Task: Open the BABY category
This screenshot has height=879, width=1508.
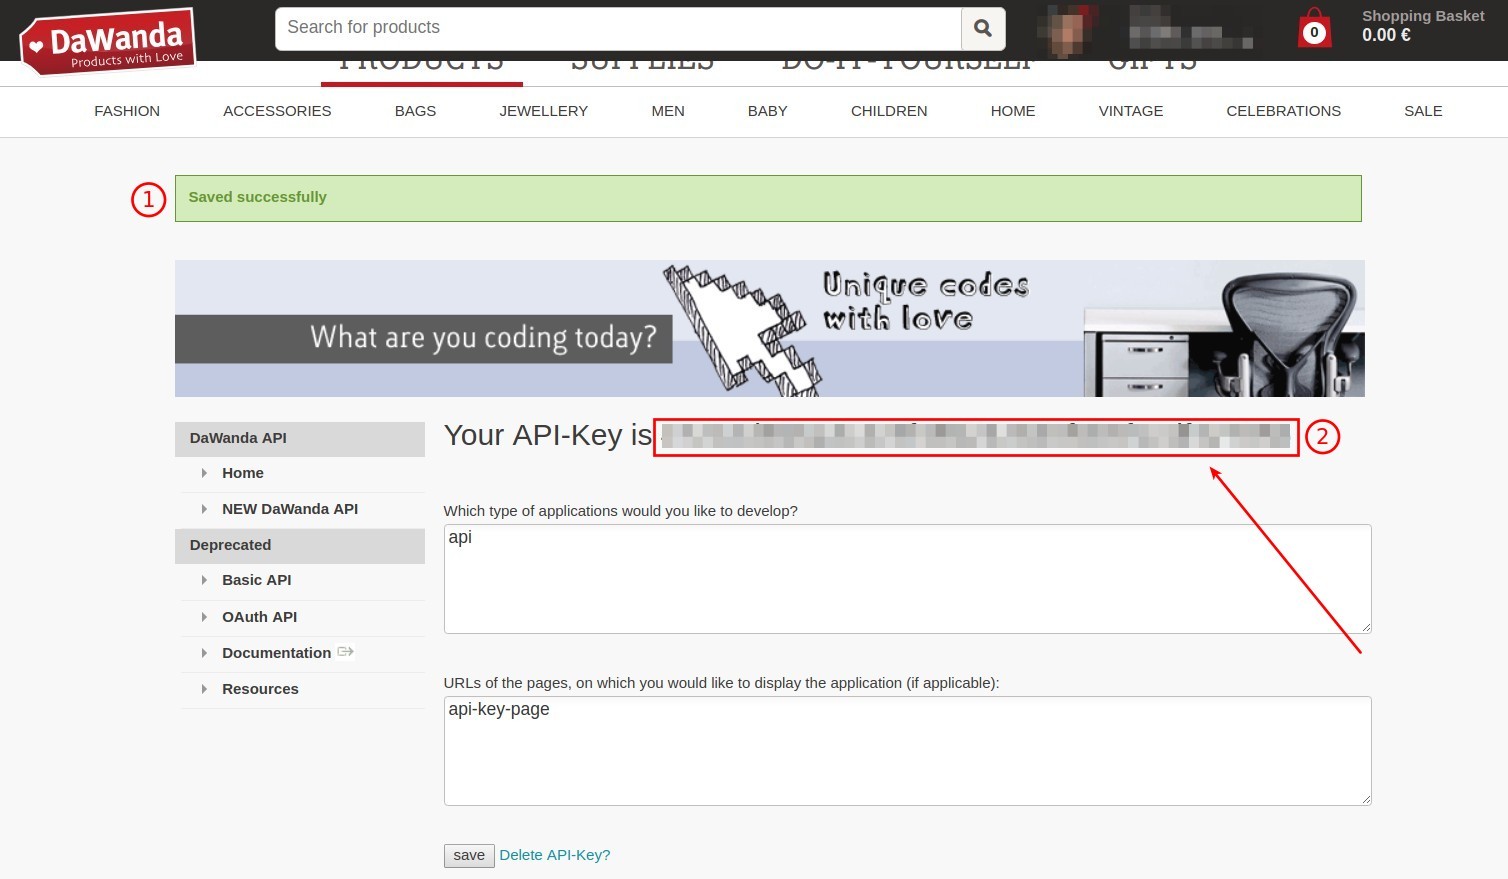Action: coord(768,111)
